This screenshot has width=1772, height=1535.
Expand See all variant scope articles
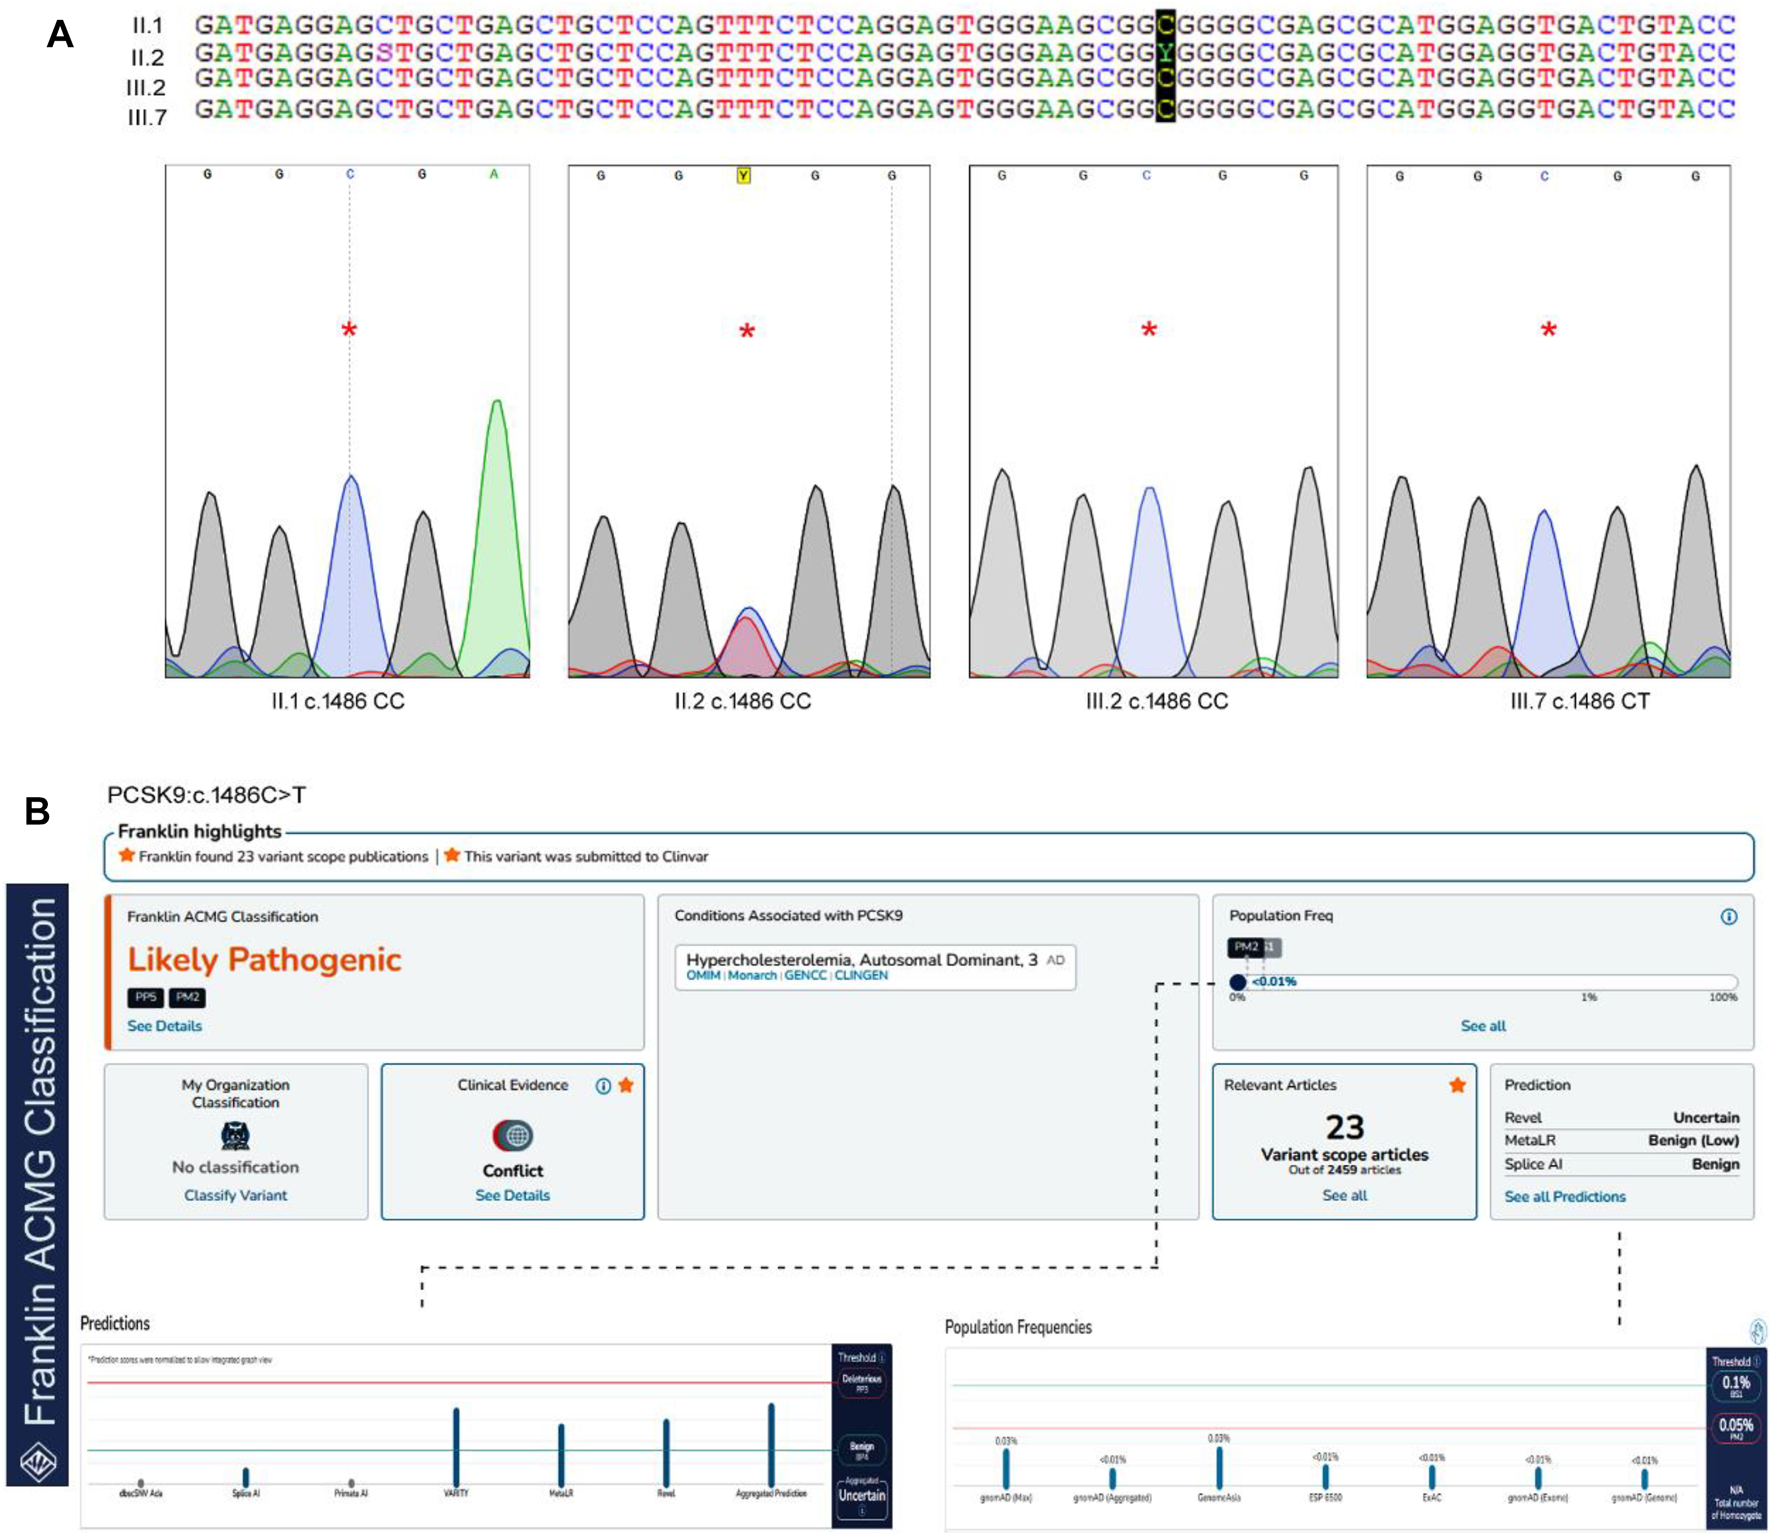click(x=1344, y=1195)
